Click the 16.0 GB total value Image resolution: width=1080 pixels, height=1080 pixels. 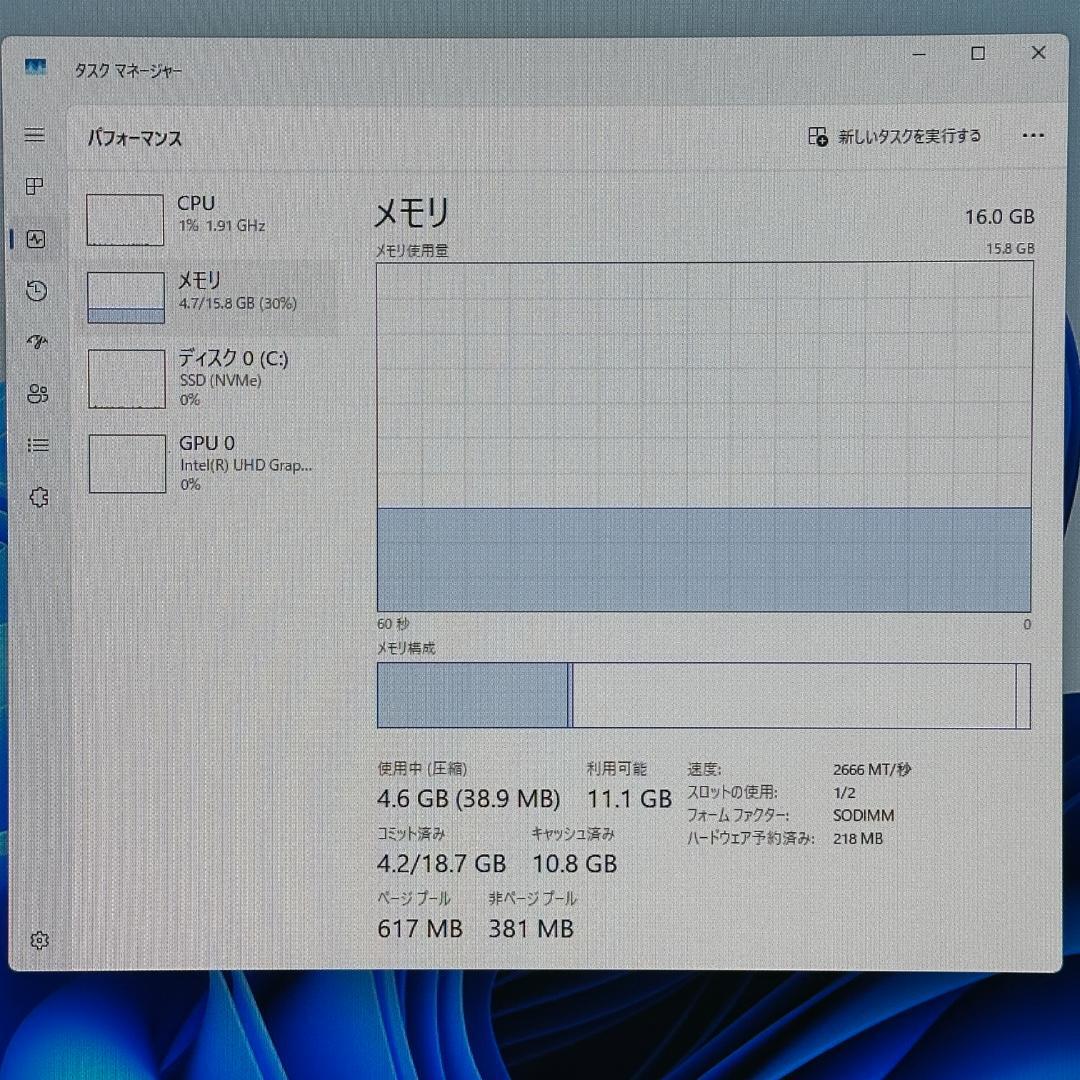999,217
